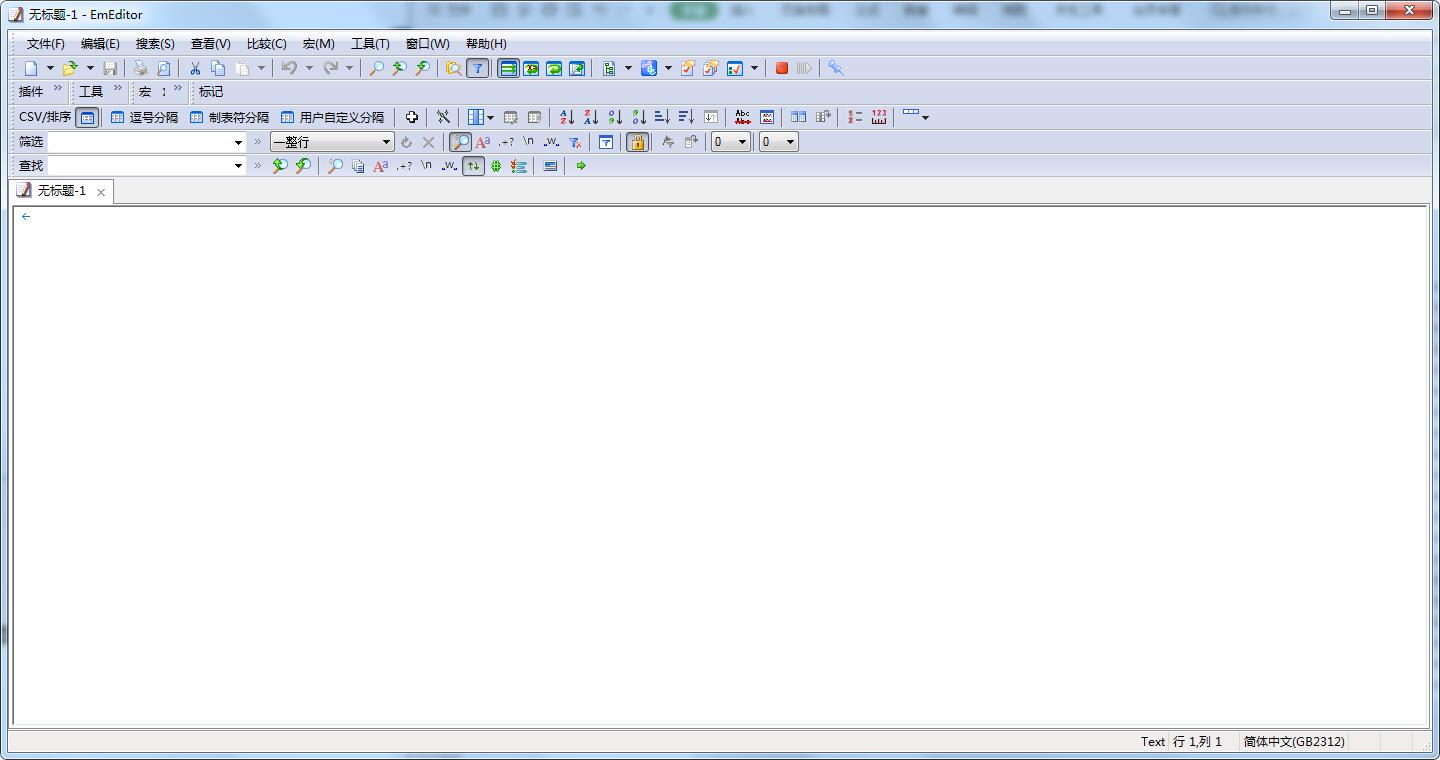Click the Open folder icon
The width and height of the screenshot is (1440, 760).
[x=69, y=68]
